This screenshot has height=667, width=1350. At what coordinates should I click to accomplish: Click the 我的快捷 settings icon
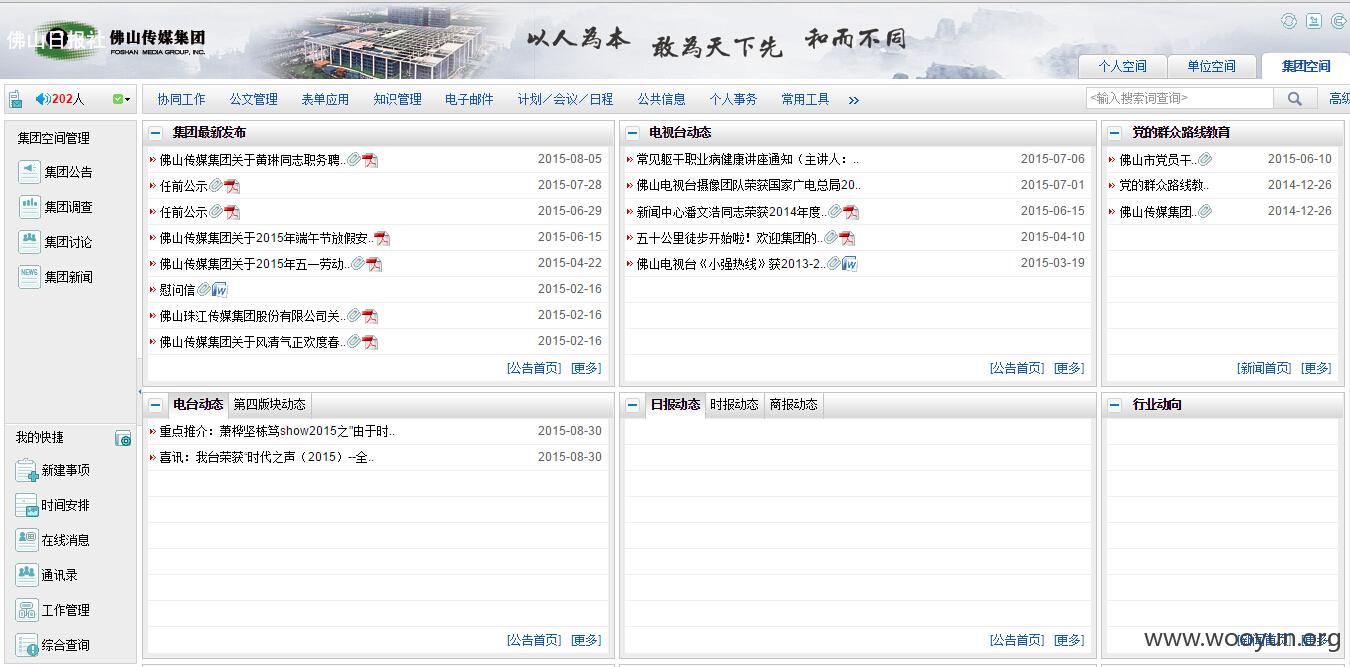click(123, 438)
